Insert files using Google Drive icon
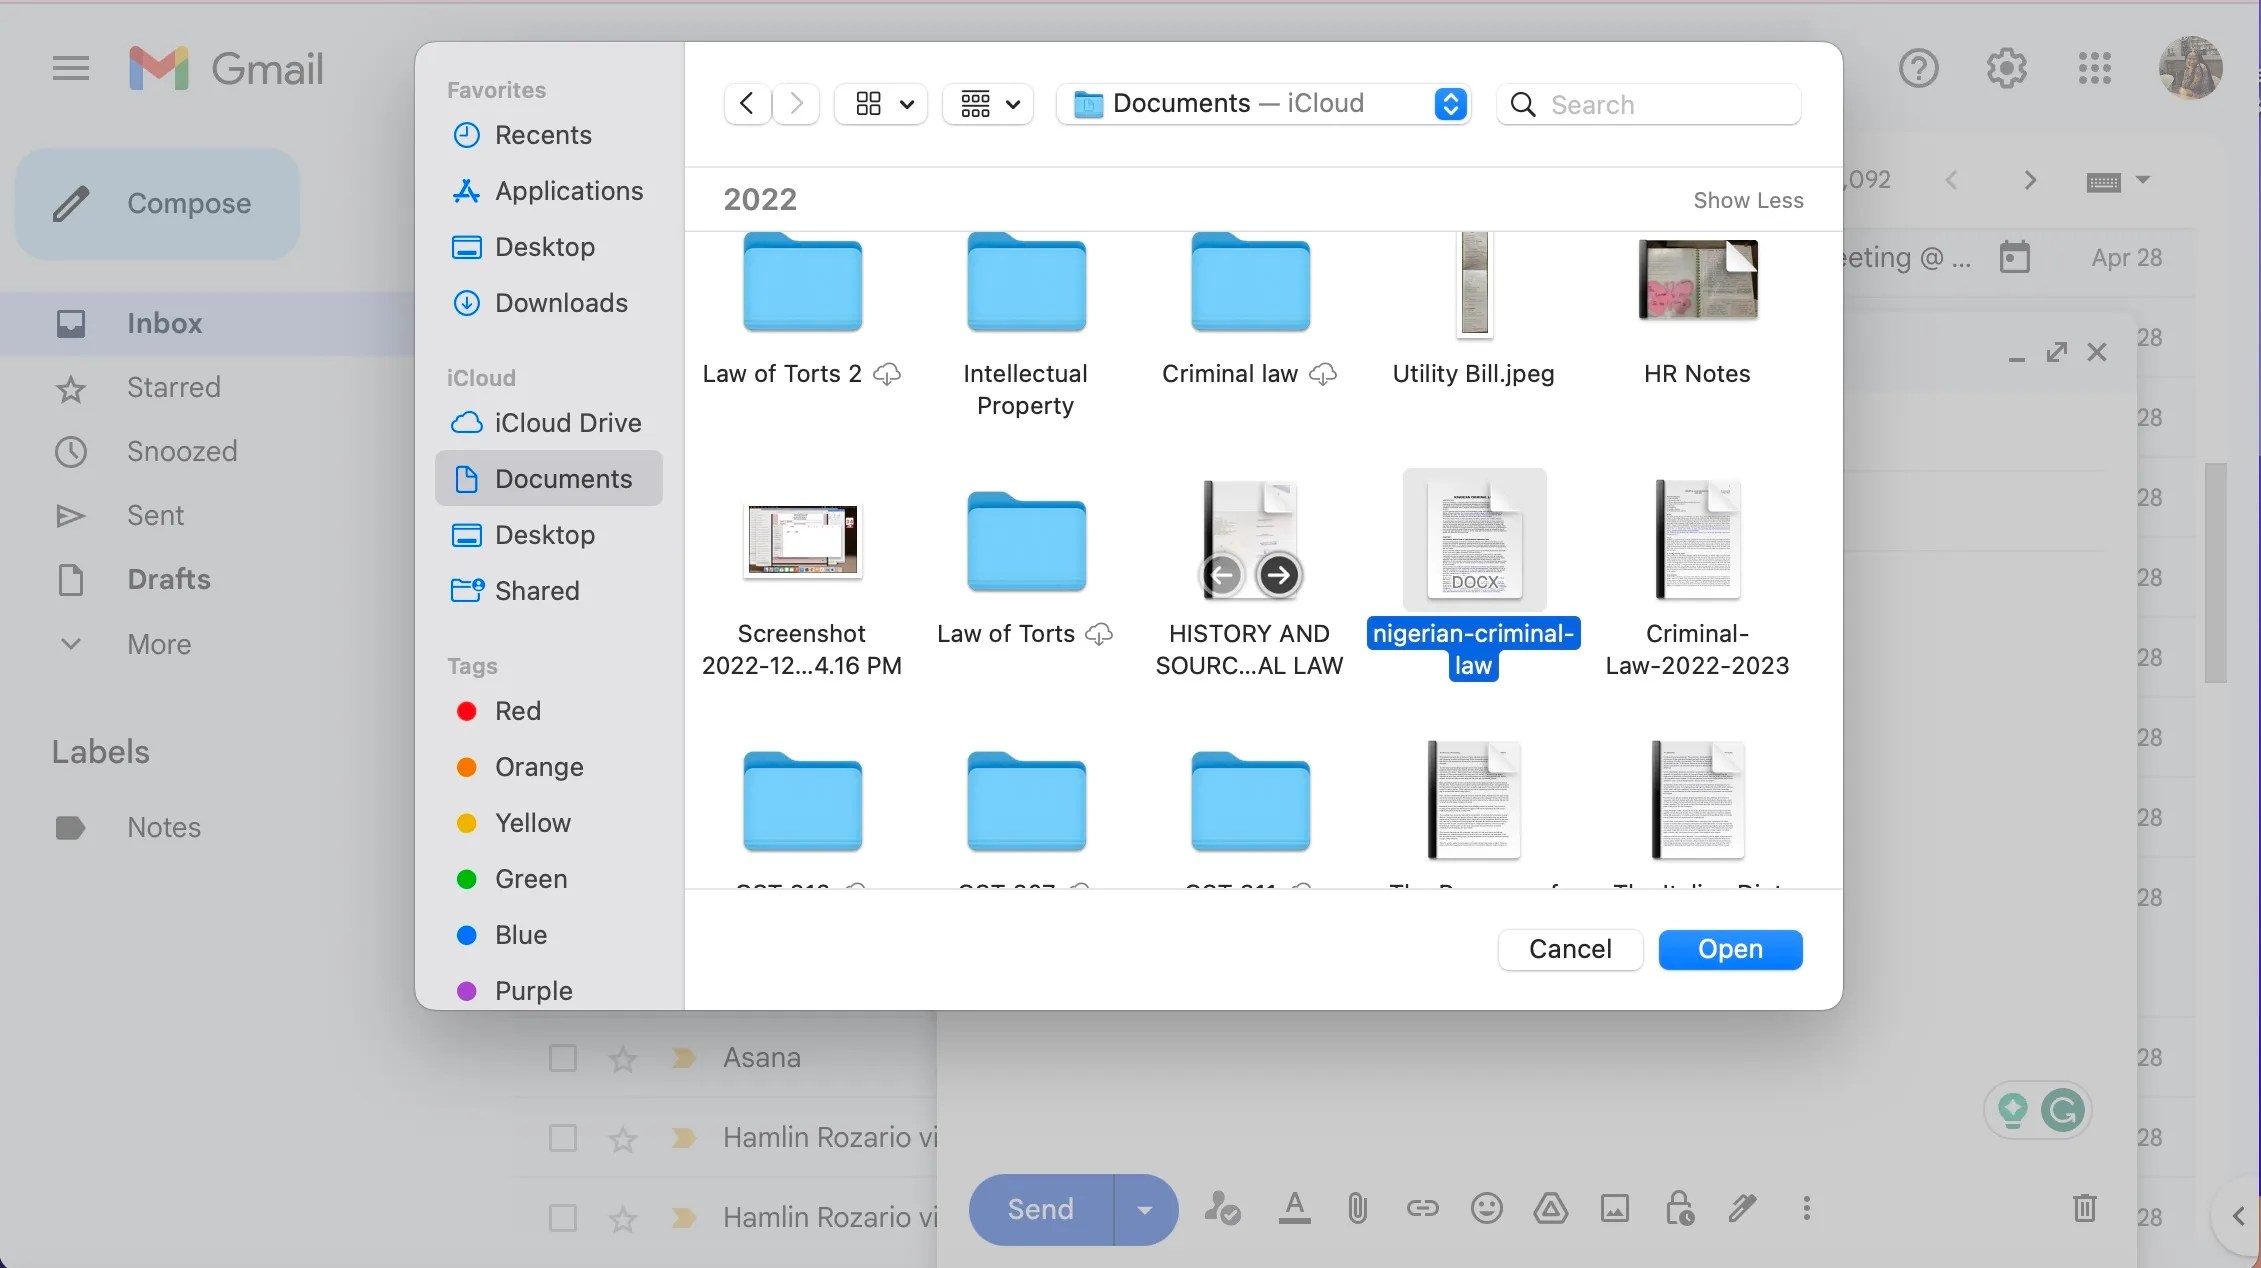 click(1550, 1208)
